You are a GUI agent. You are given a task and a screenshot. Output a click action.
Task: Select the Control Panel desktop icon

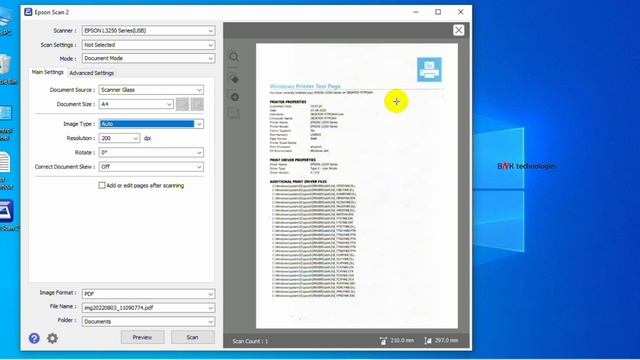pos(6,113)
